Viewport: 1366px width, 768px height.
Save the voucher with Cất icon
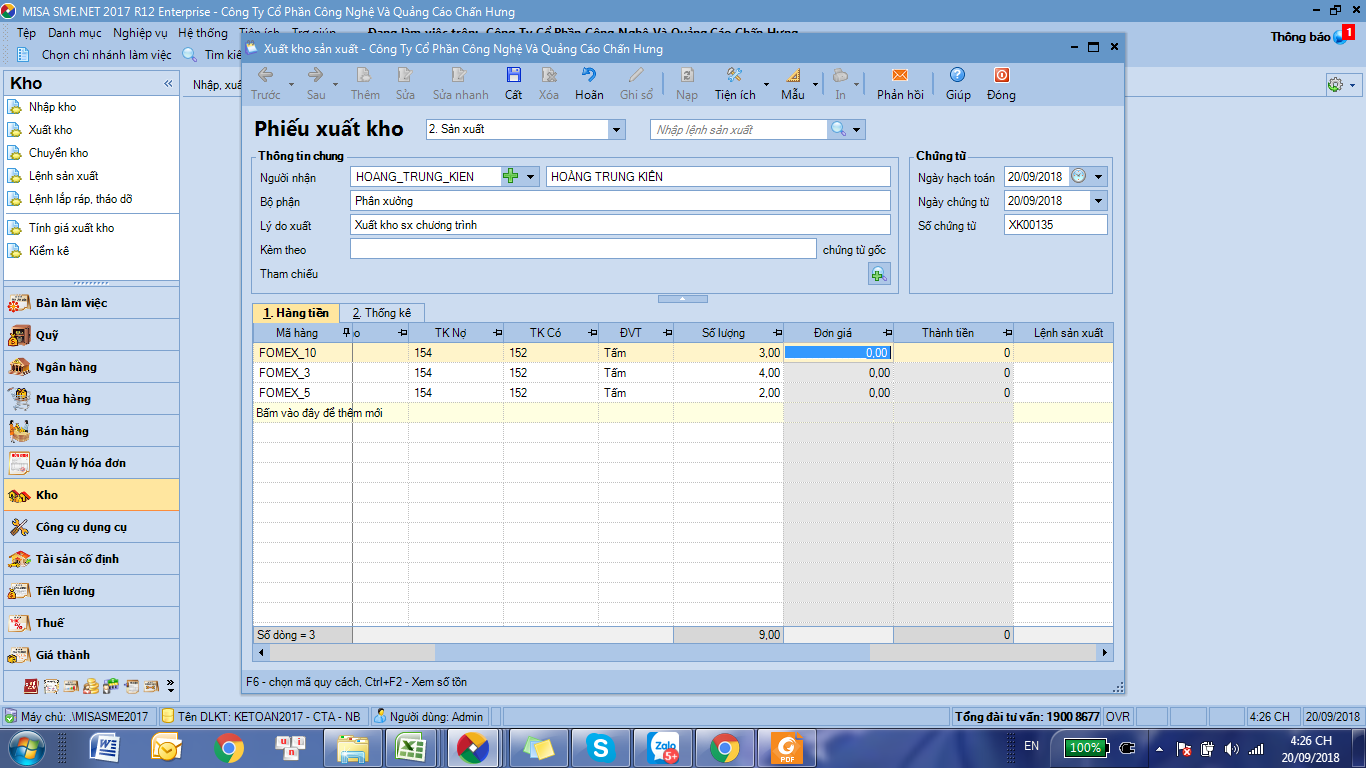(x=513, y=75)
